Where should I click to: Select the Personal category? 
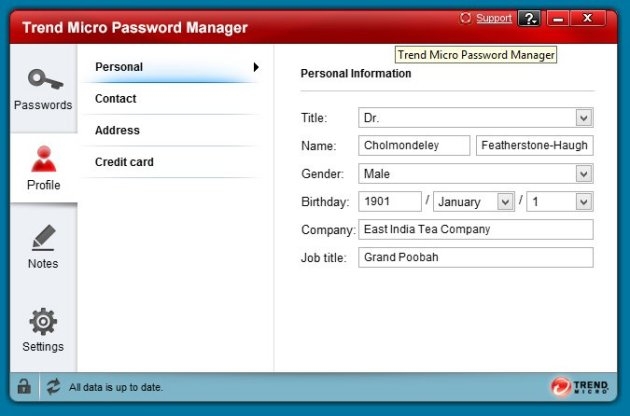[172, 67]
